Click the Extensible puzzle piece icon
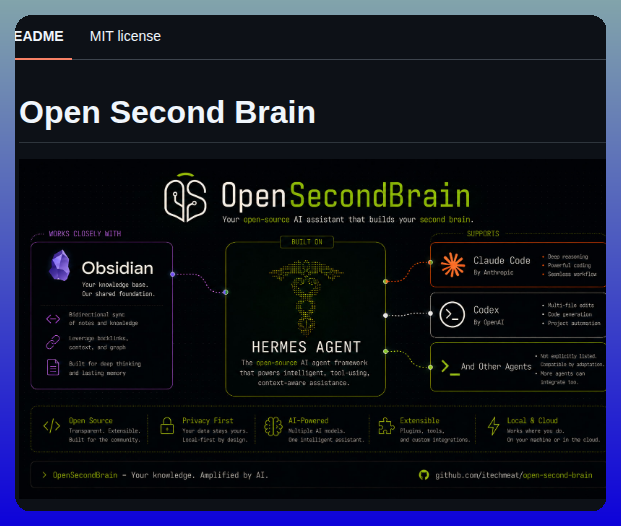Image resolution: width=621 pixels, height=526 pixels. point(386,426)
